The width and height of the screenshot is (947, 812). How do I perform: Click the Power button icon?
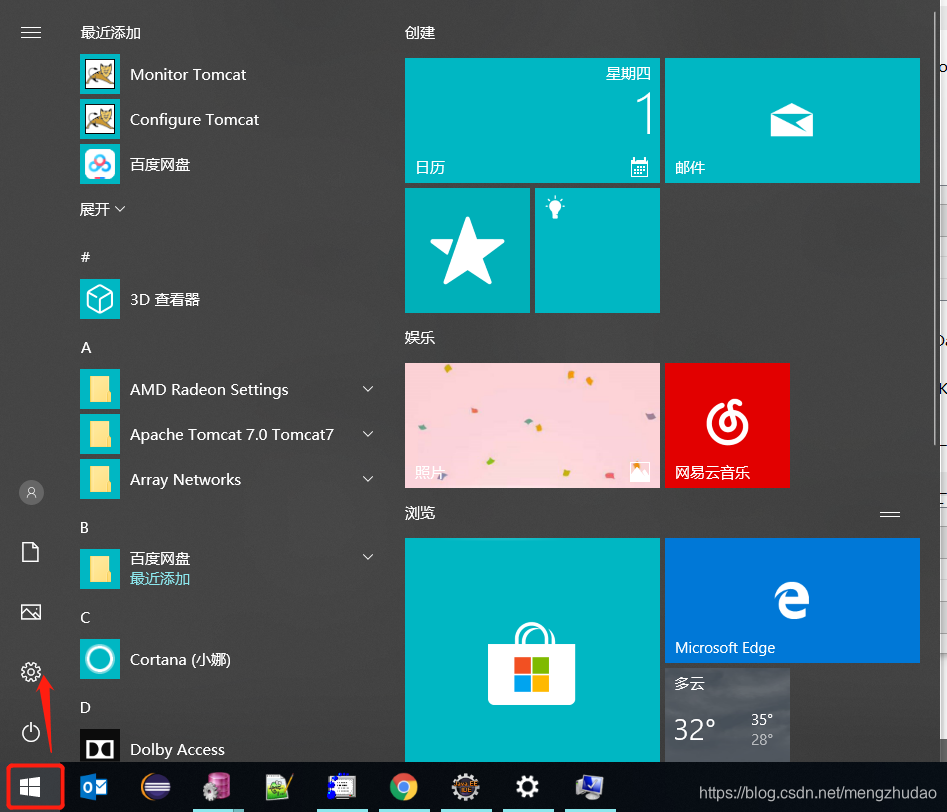(31, 732)
